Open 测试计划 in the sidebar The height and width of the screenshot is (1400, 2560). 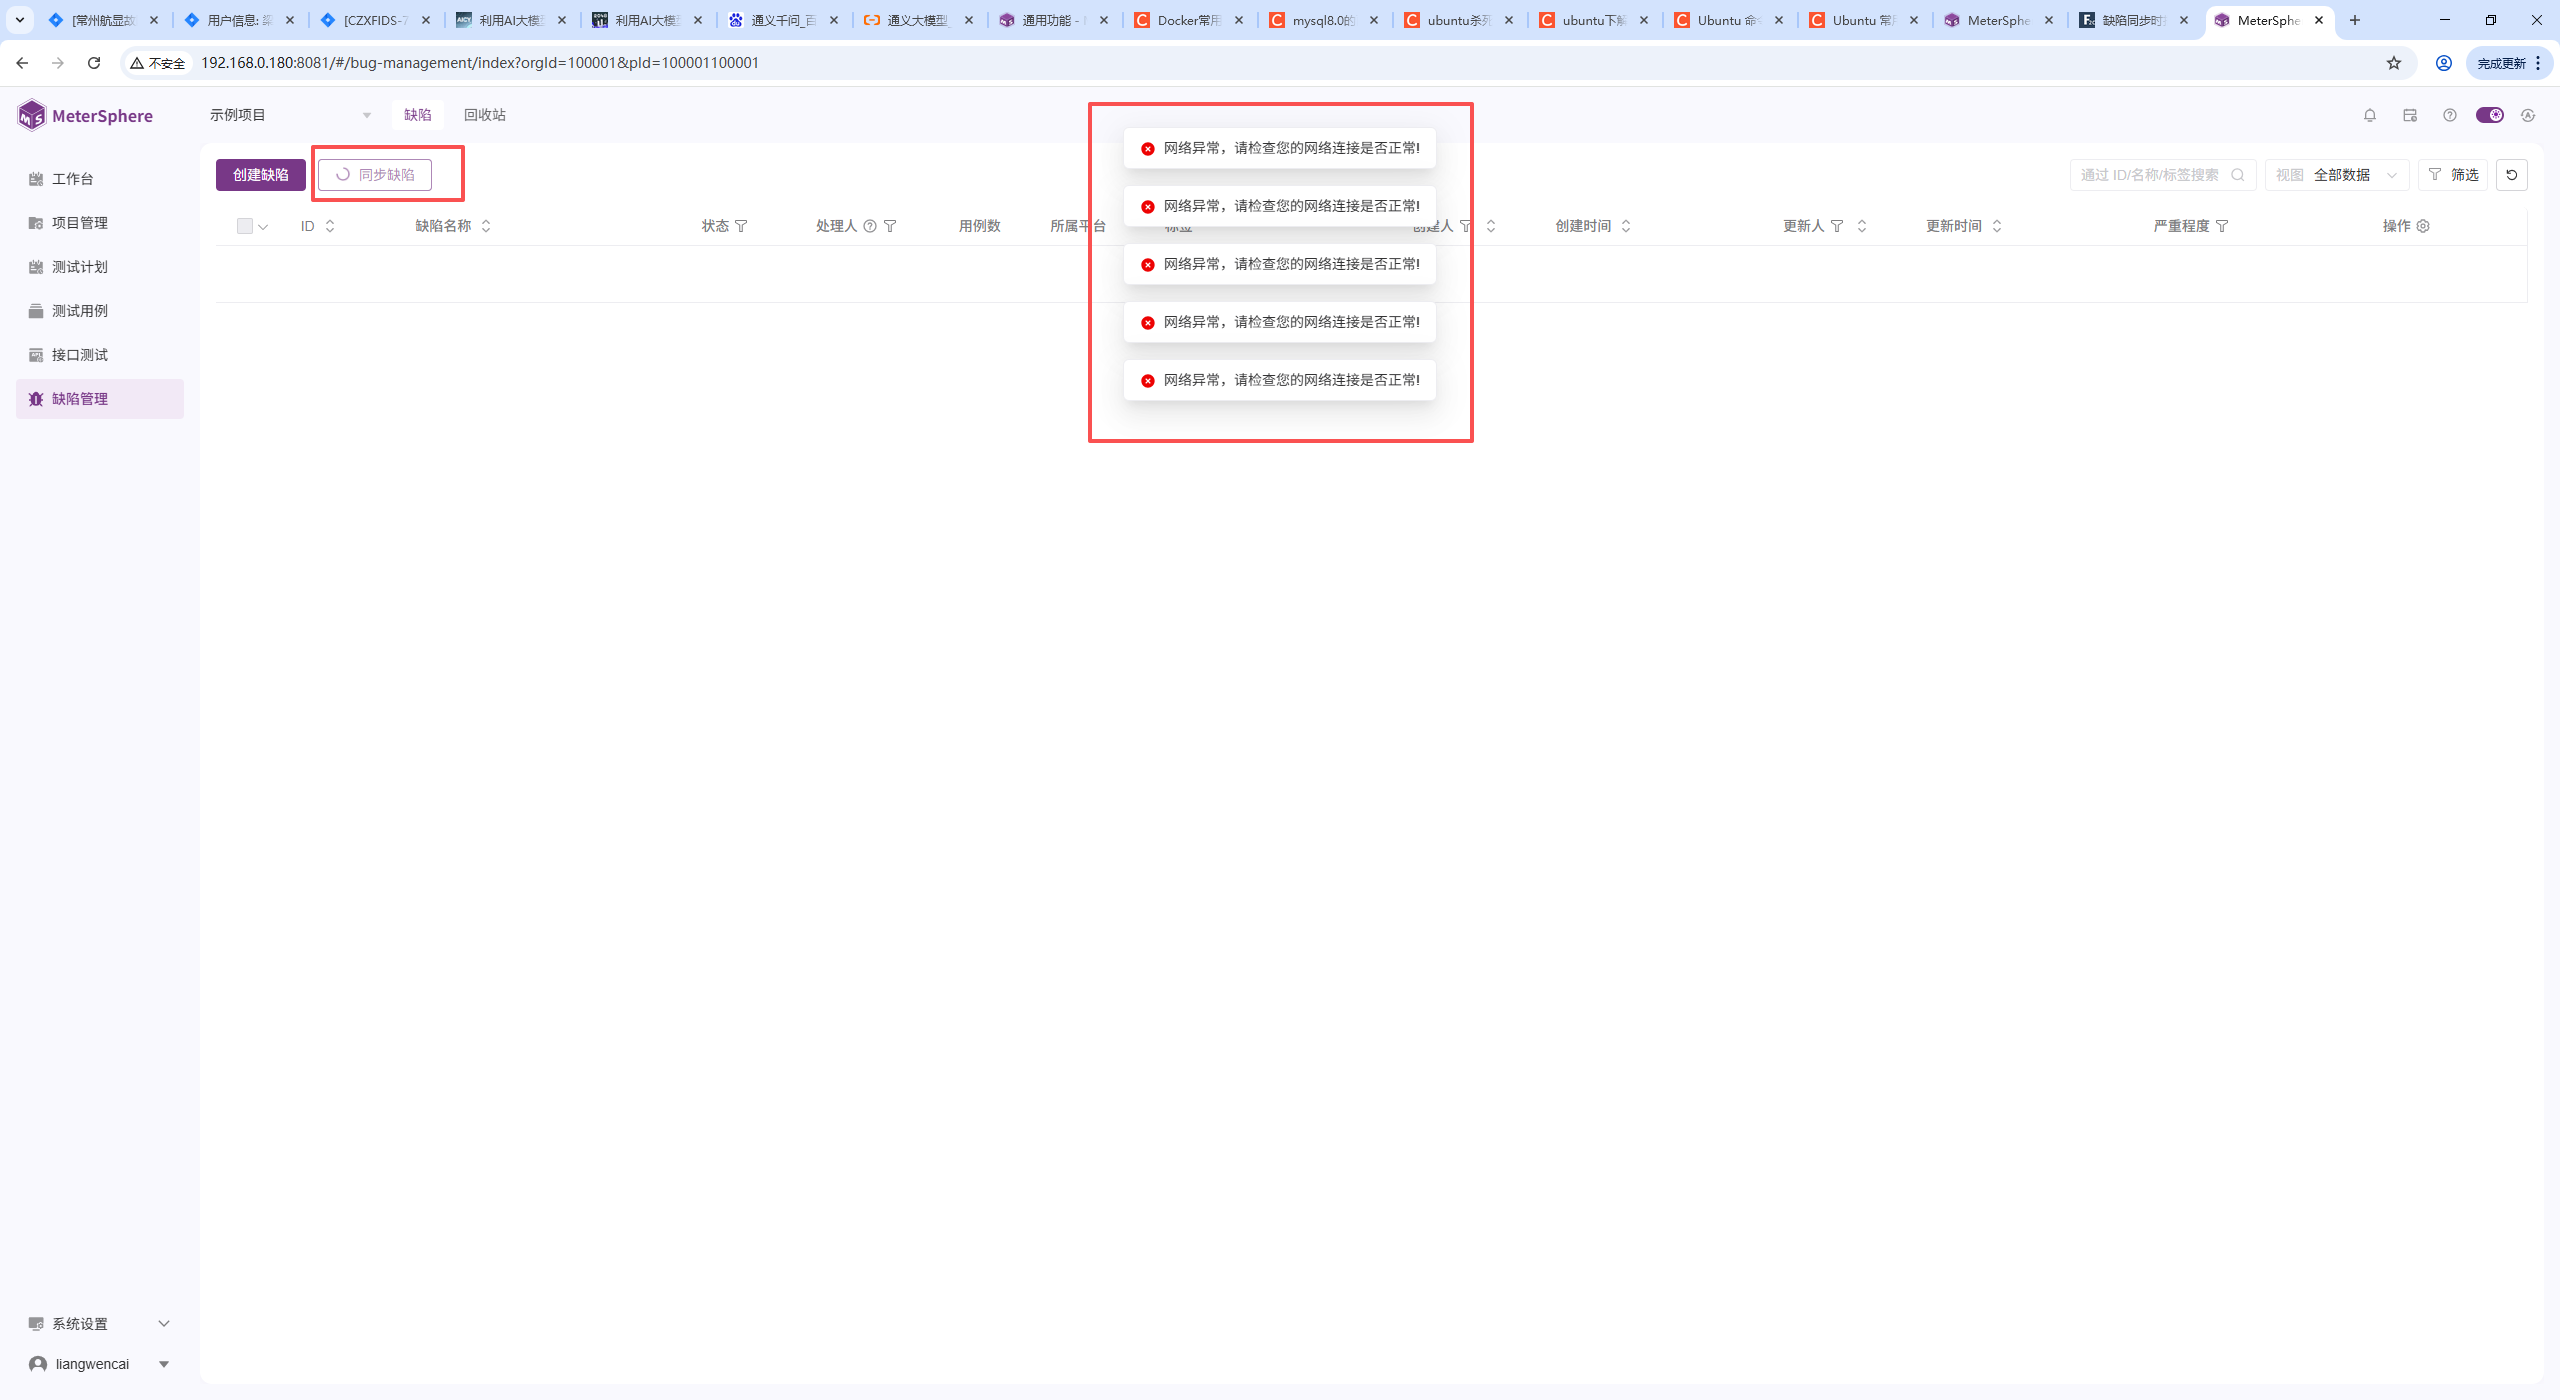pos(80,267)
